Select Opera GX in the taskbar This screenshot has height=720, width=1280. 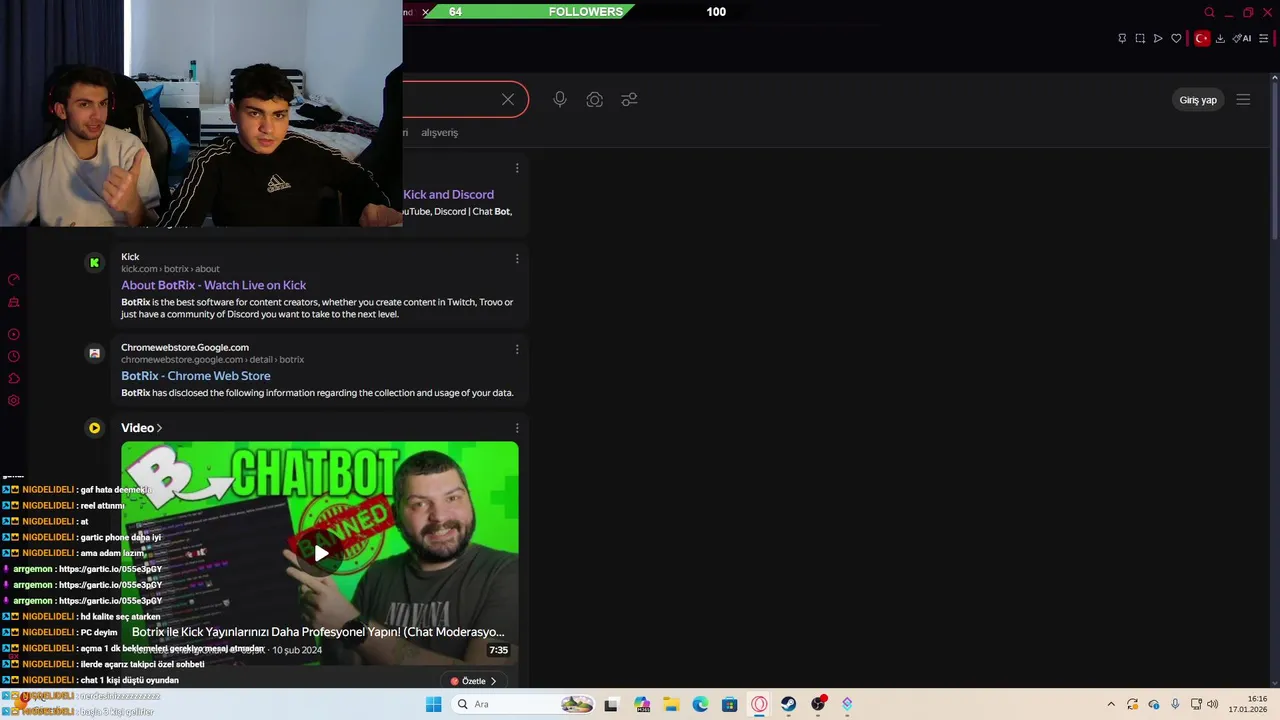(x=759, y=704)
